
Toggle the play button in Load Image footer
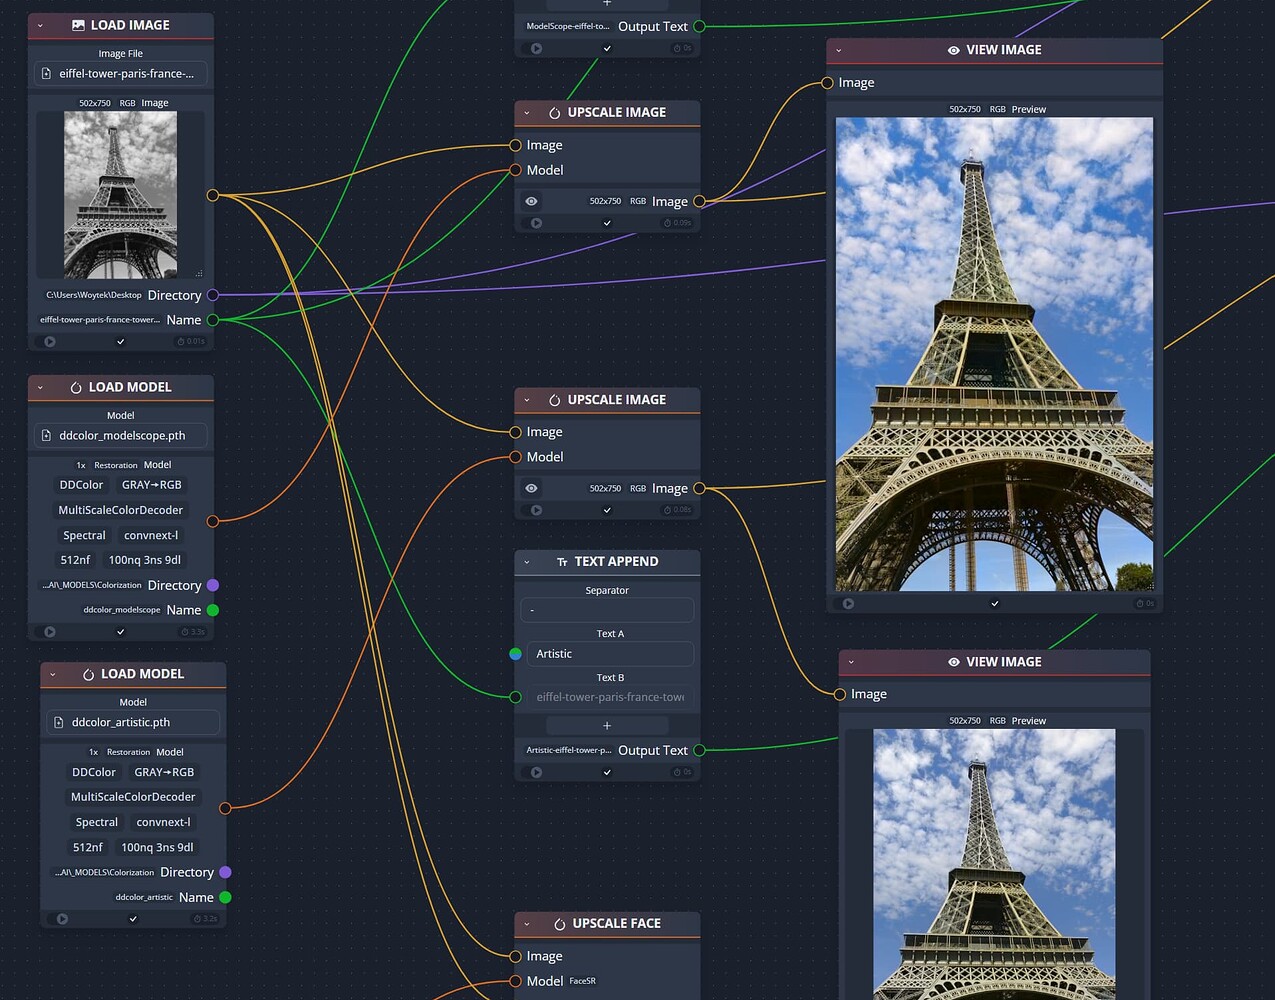coord(50,341)
